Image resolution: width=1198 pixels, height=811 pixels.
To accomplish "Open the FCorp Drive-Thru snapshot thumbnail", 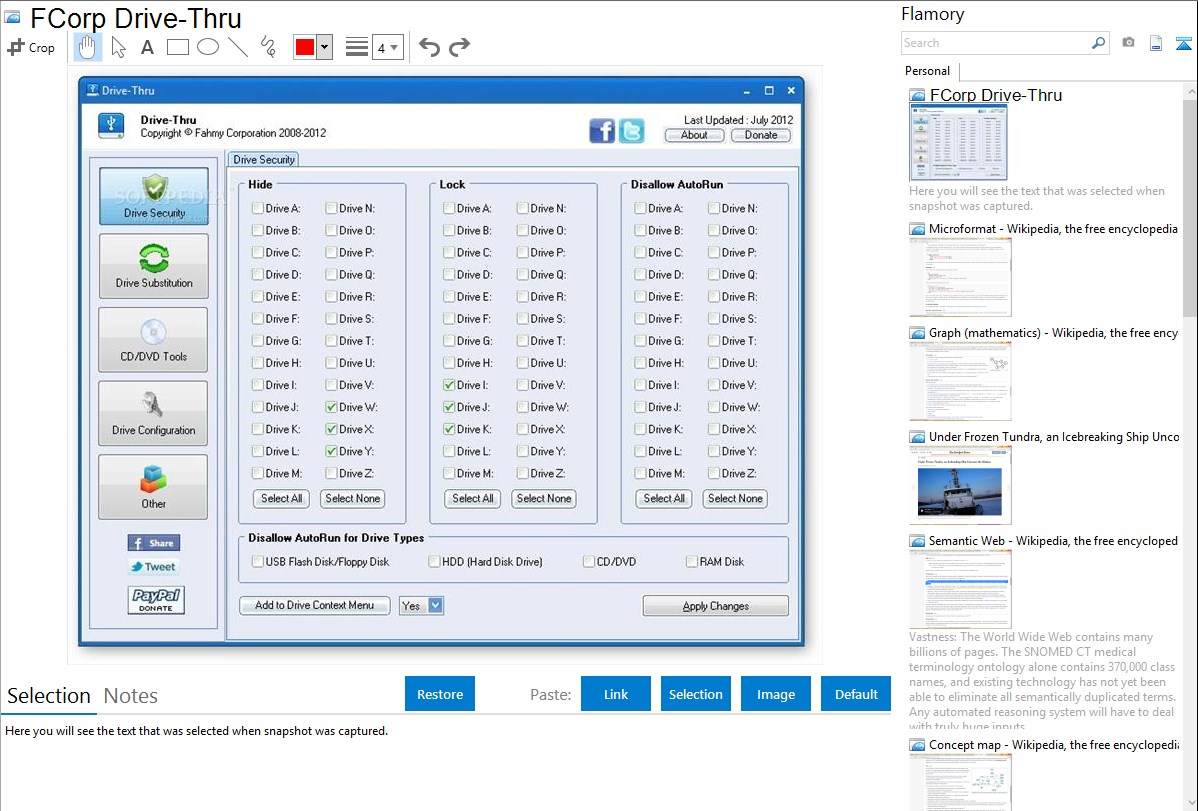I will click(958, 142).
